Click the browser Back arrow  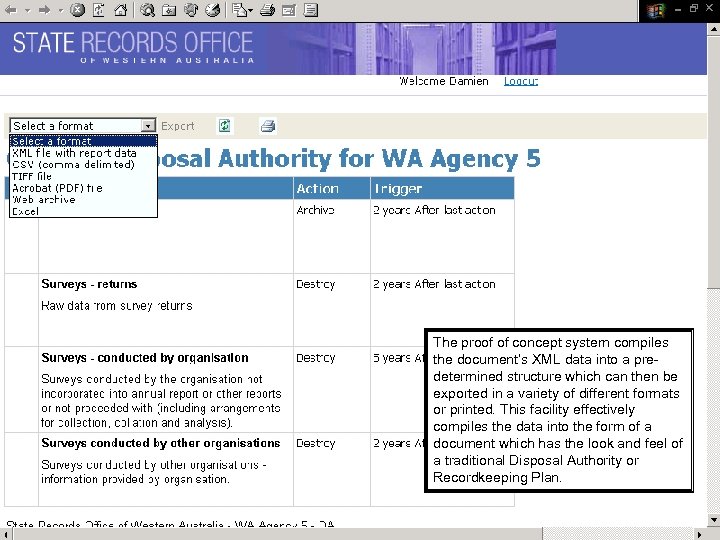11,10
